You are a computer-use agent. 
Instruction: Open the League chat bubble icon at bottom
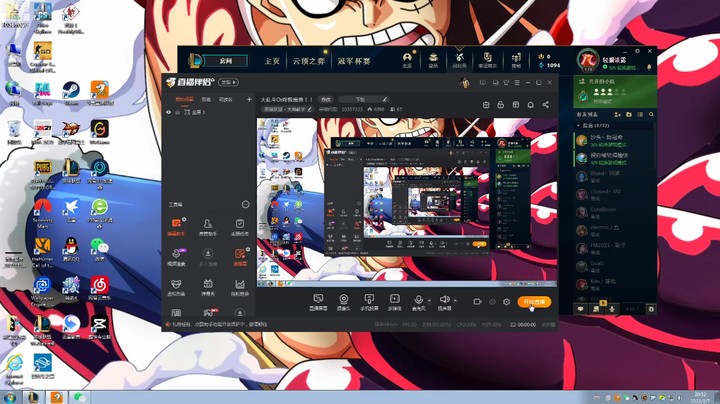point(580,309)
